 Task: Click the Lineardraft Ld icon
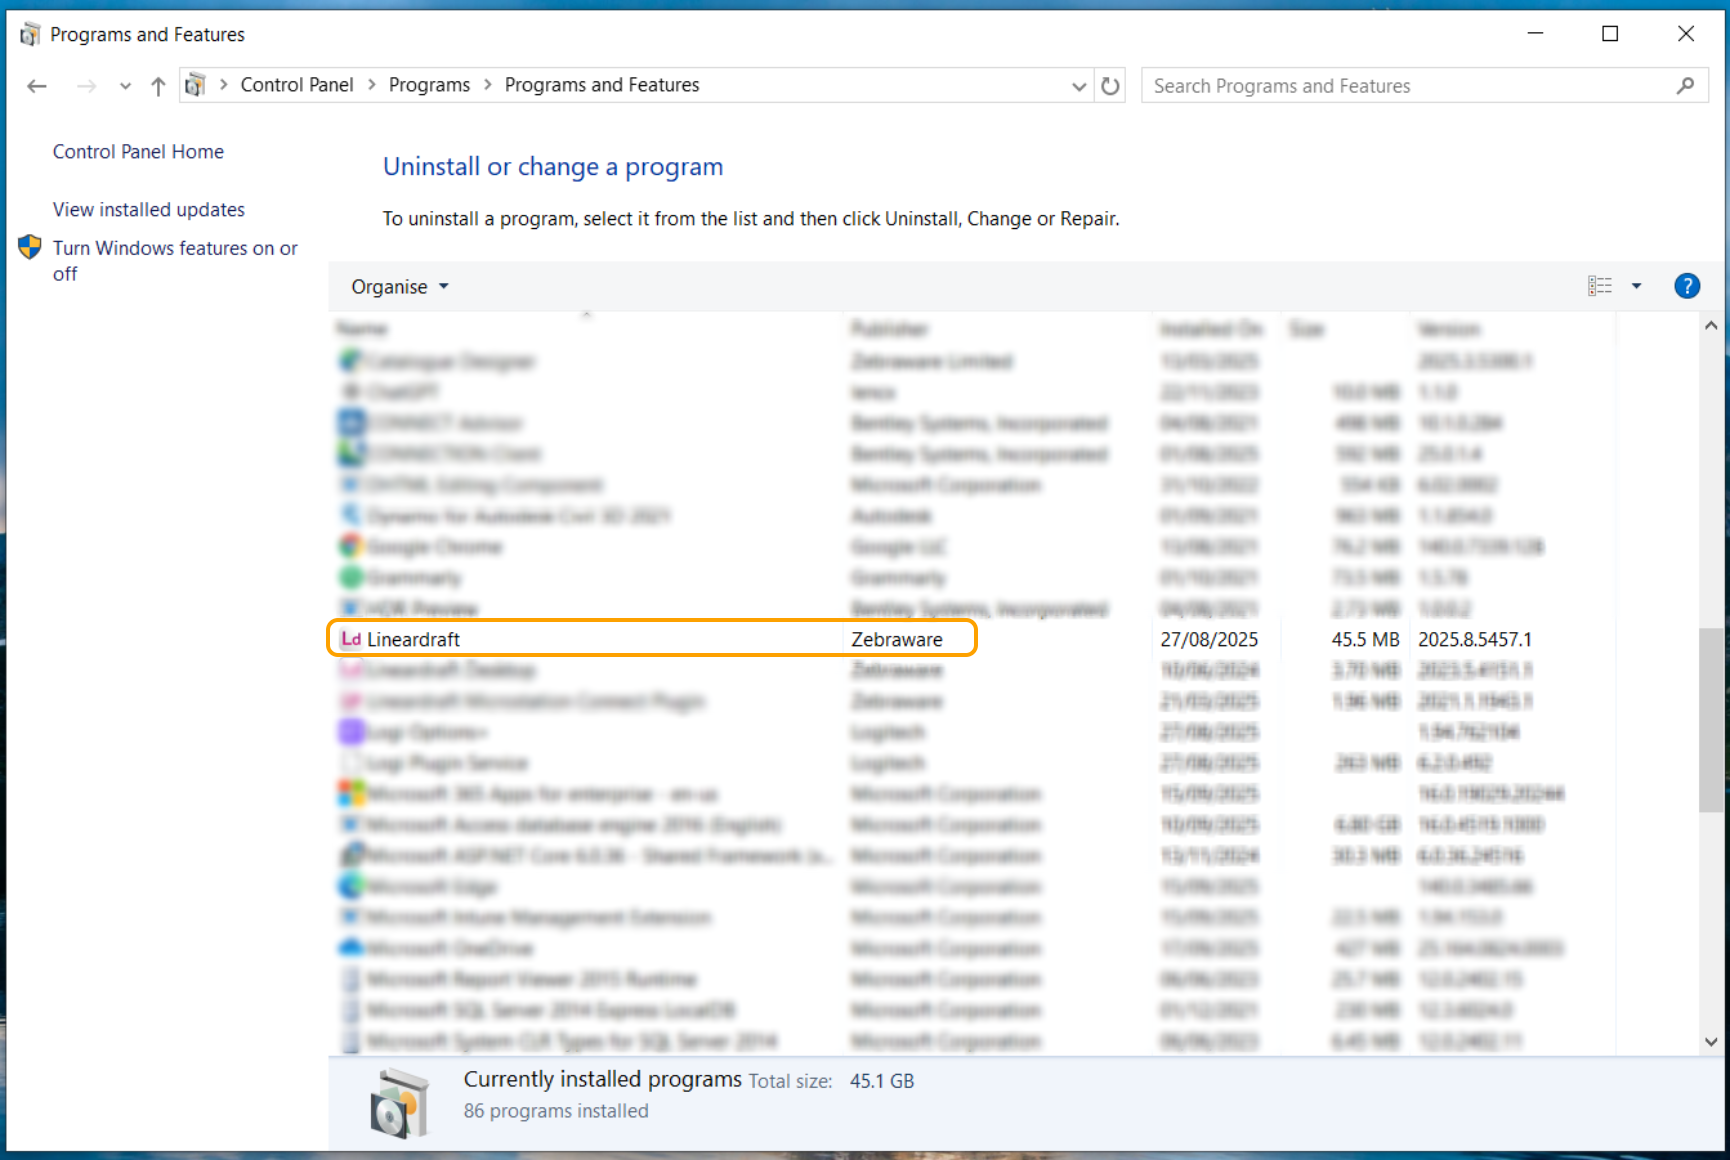[351, 639]
